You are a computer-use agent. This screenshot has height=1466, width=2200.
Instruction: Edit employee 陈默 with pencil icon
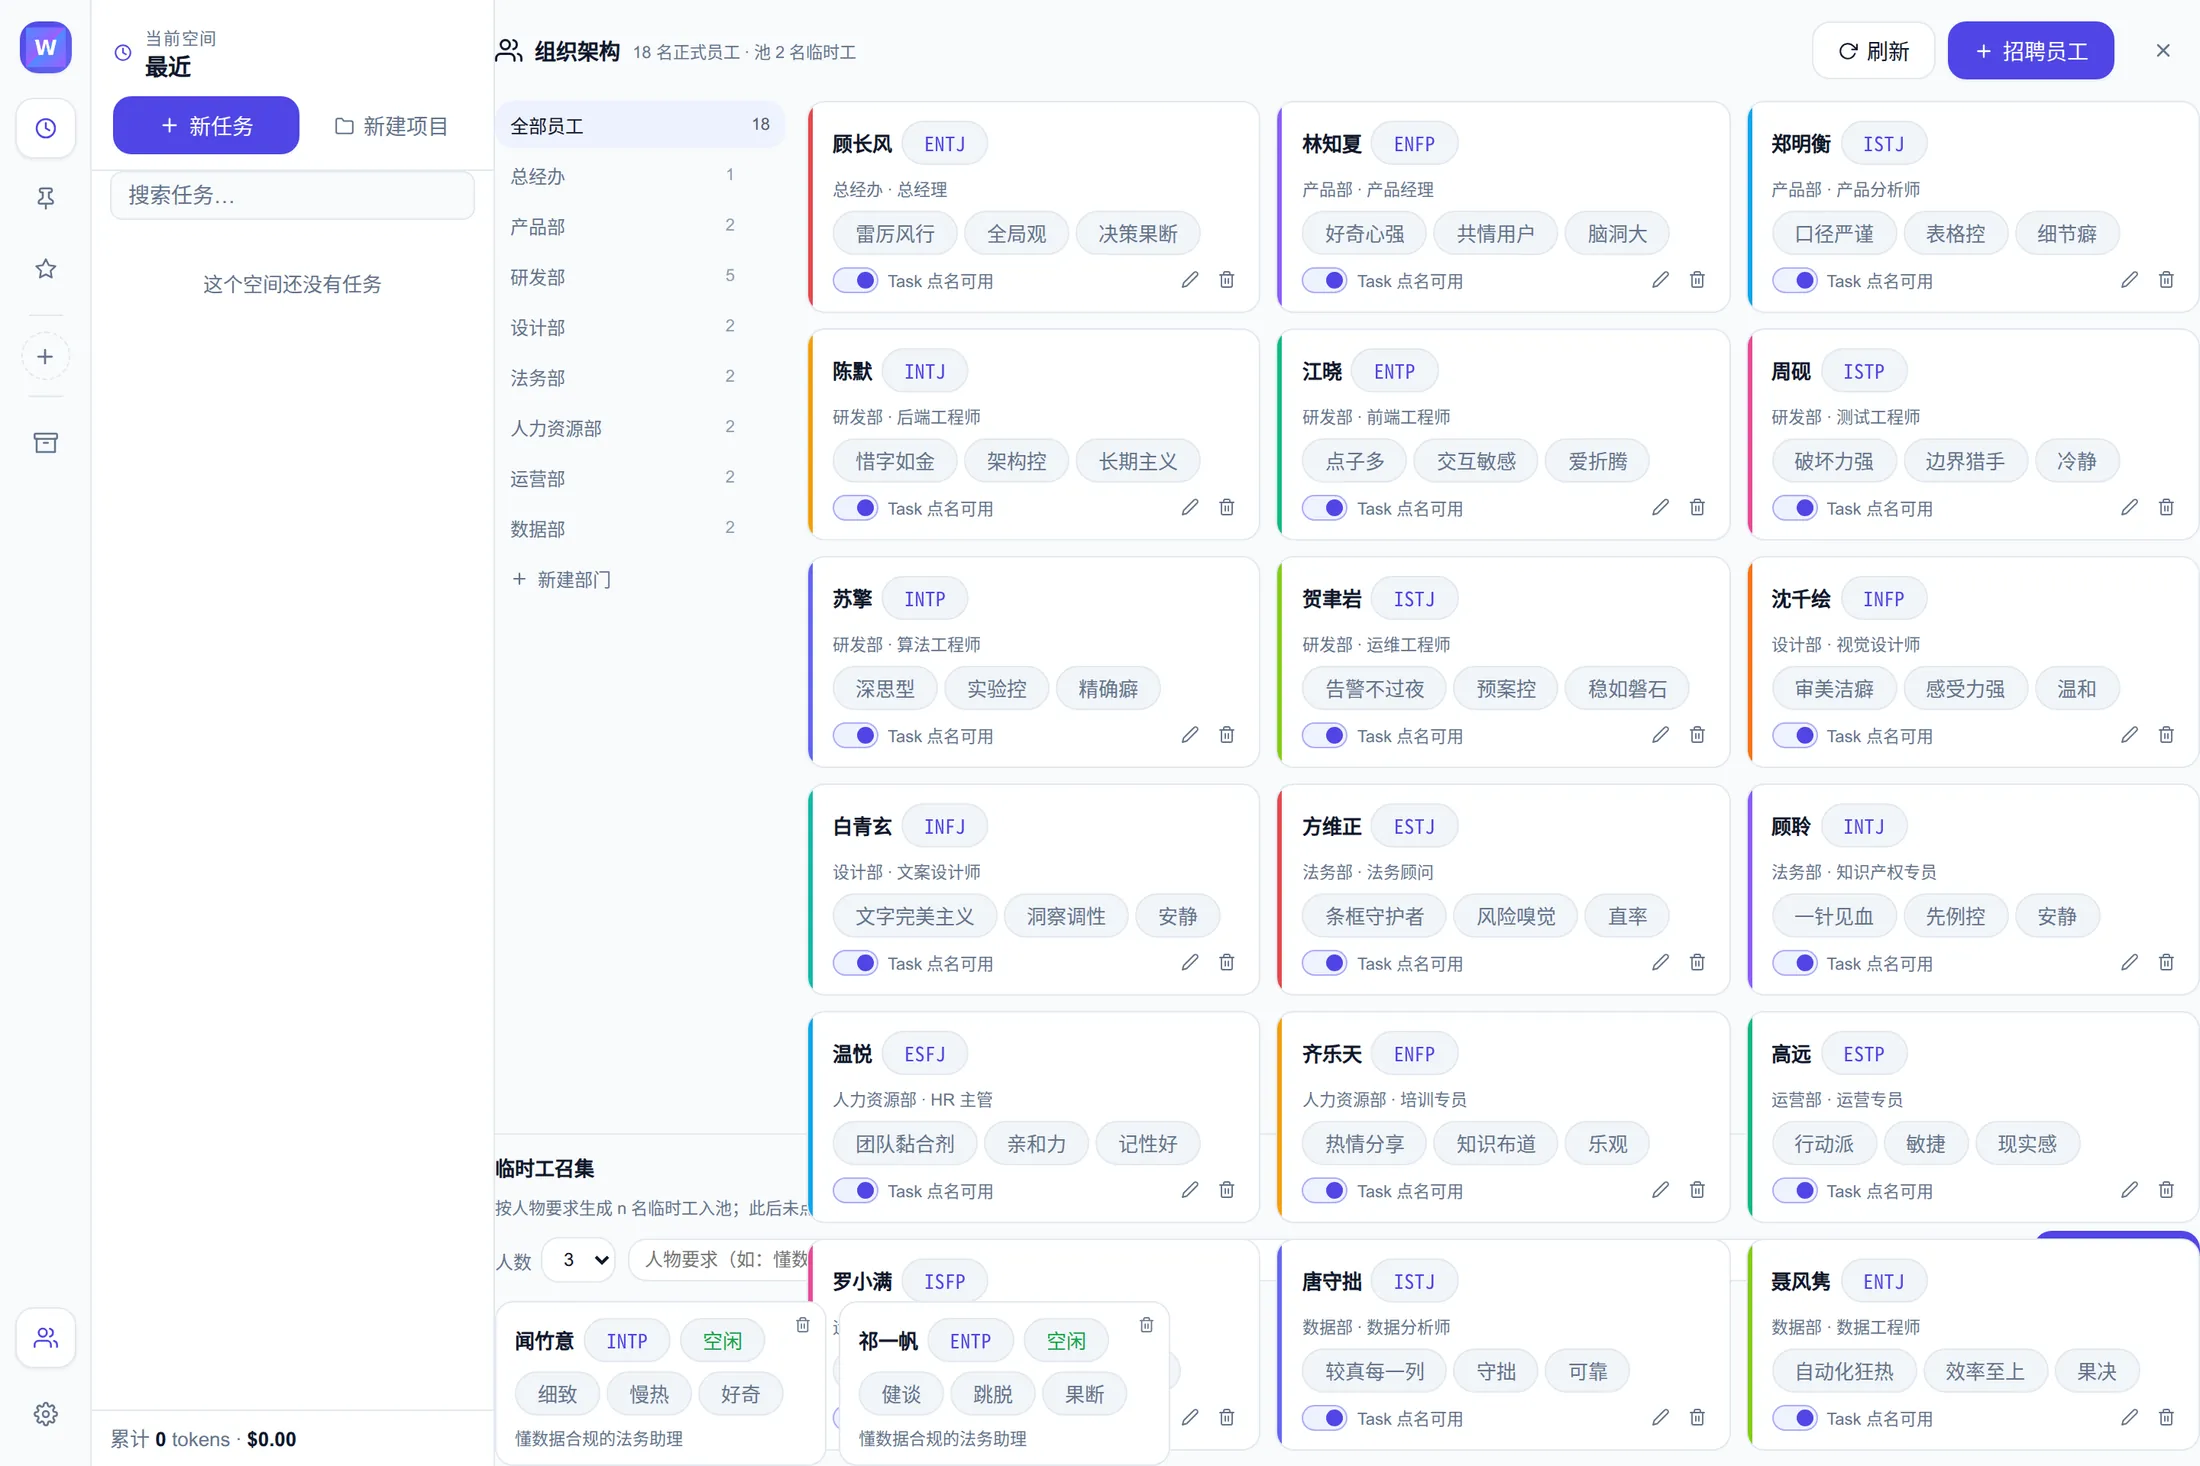(1189, 508)
